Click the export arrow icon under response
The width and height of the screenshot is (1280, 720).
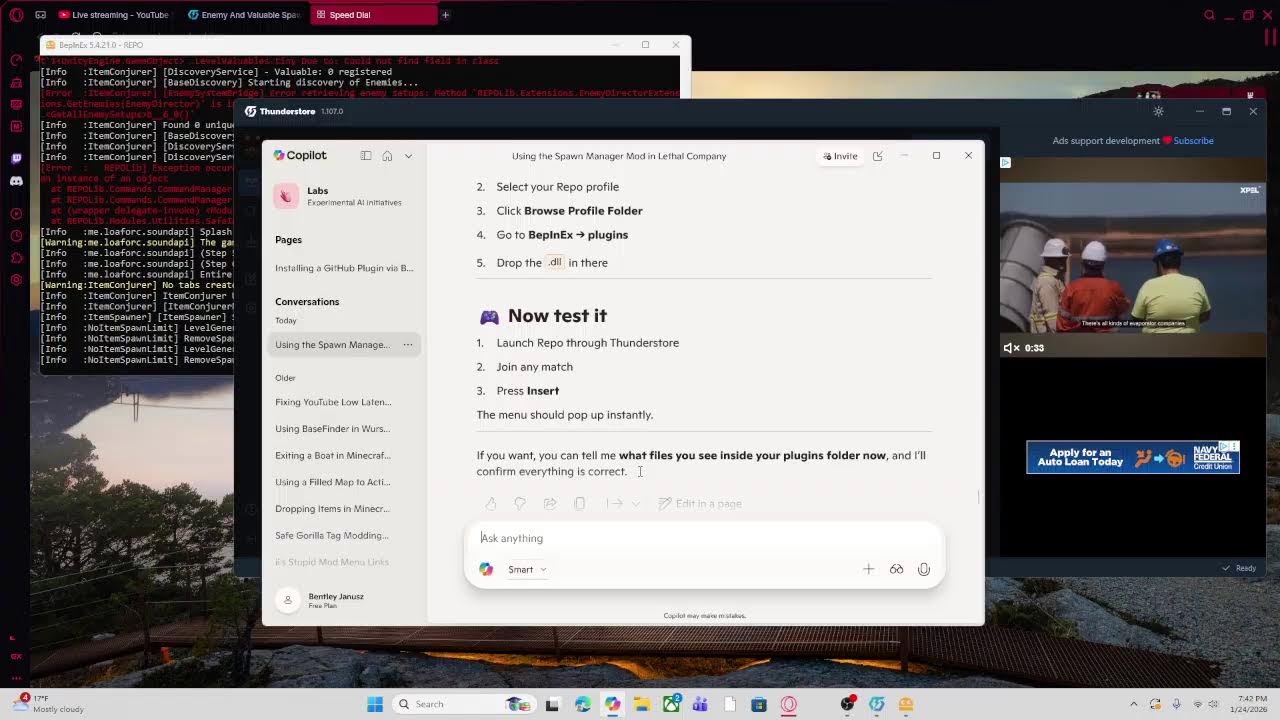pyautogui.click(x=614, y=504)
